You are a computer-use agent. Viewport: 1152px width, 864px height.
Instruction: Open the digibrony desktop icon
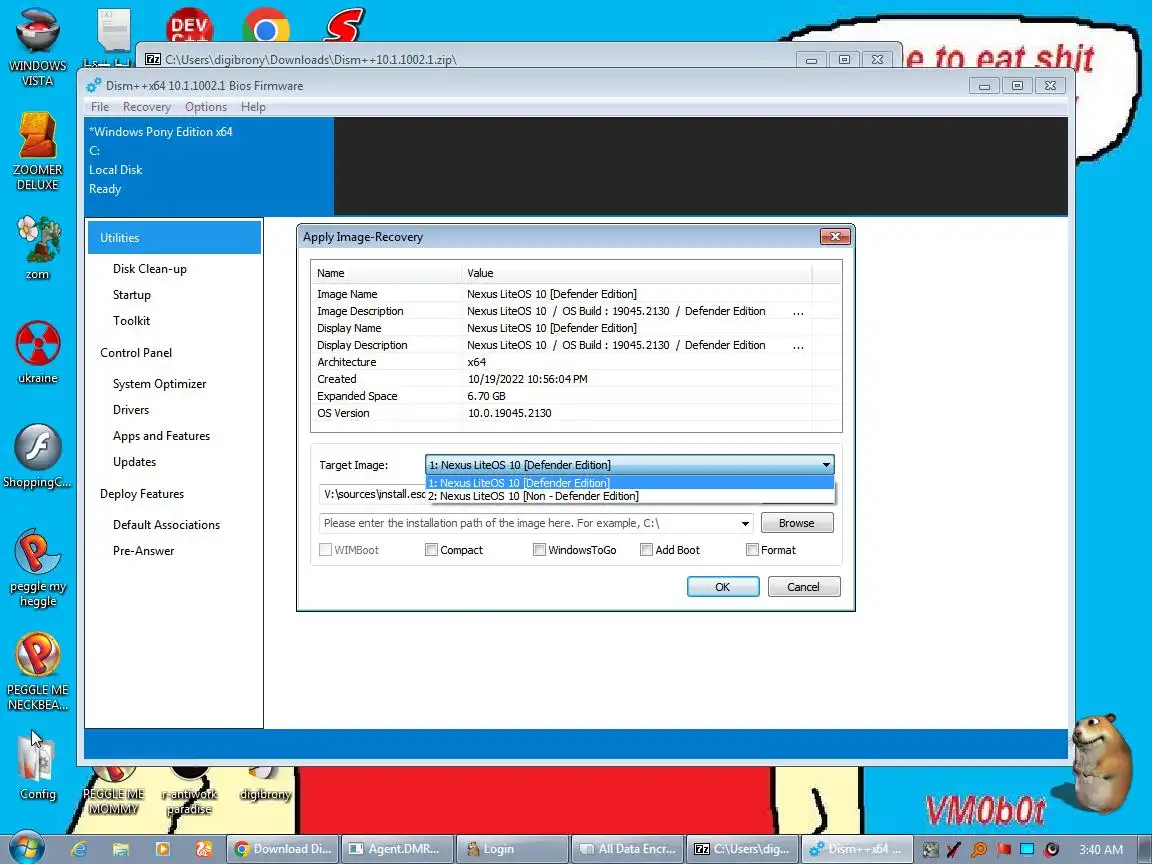coord(265,786)
